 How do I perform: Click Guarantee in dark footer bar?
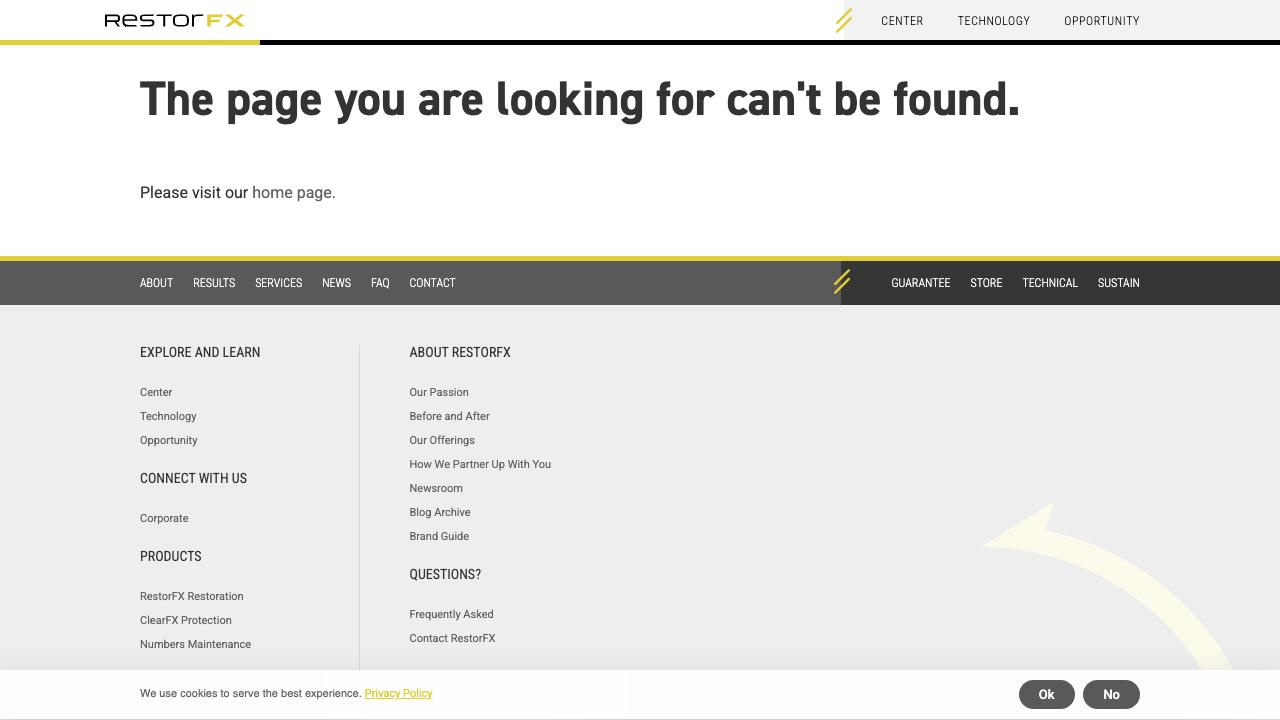[920, 283]
